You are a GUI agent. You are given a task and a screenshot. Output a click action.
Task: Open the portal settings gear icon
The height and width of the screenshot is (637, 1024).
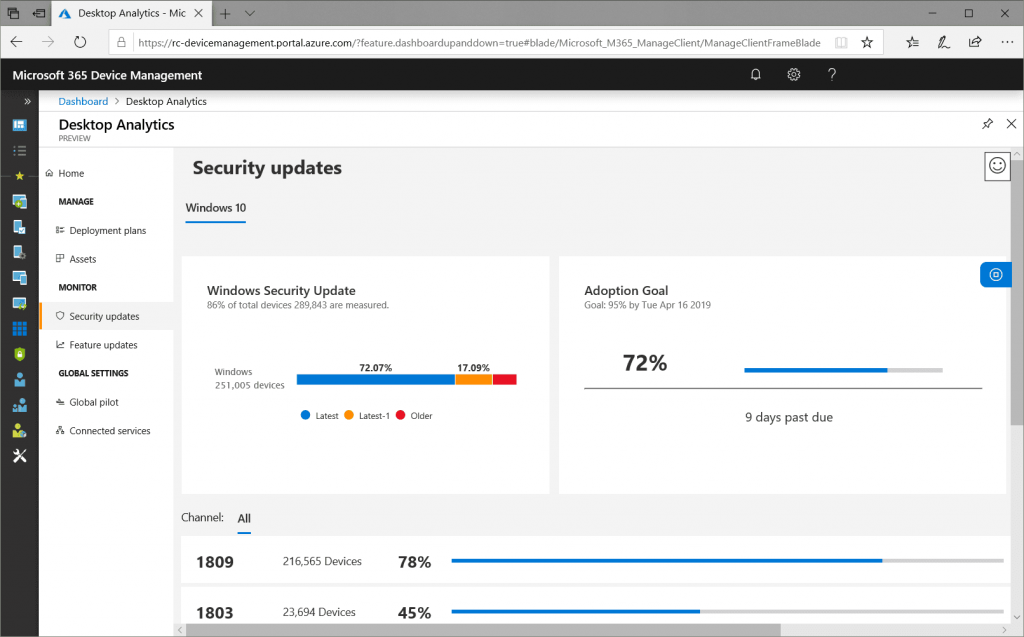click(793, 74)
